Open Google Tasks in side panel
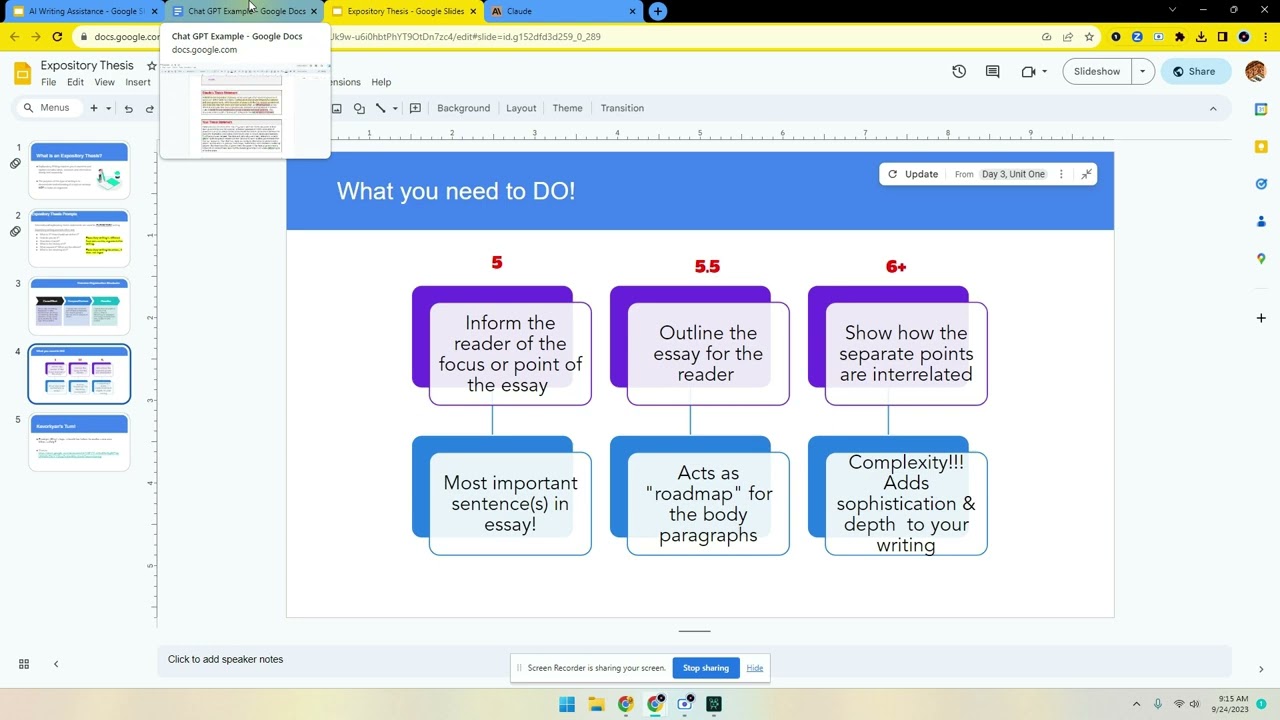 click(x=1261, y=184)
